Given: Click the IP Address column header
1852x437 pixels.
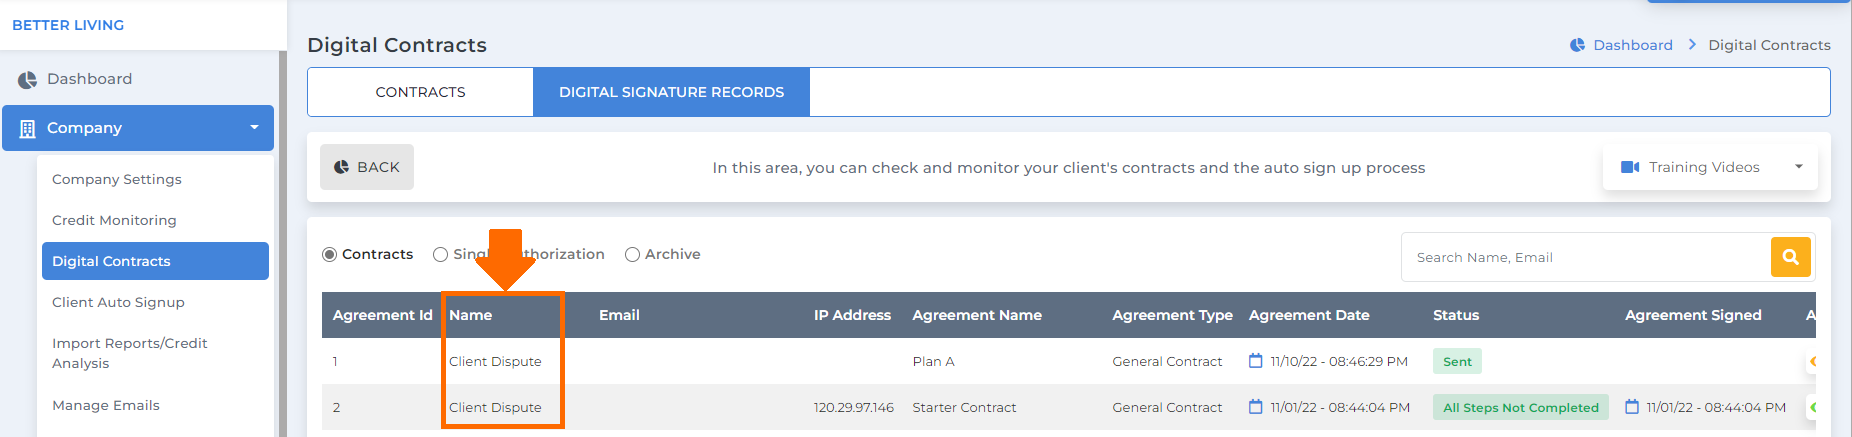Looking at the screenshot, I should (x=852, y=315).
